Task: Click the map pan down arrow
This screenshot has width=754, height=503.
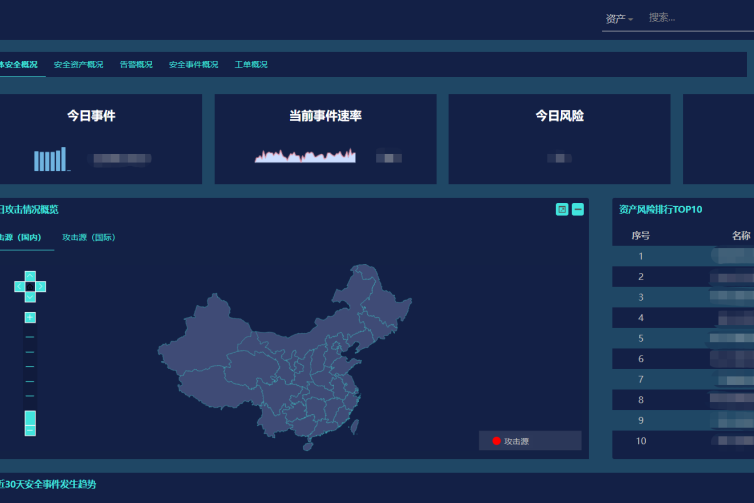Action: tap(30, 297)
